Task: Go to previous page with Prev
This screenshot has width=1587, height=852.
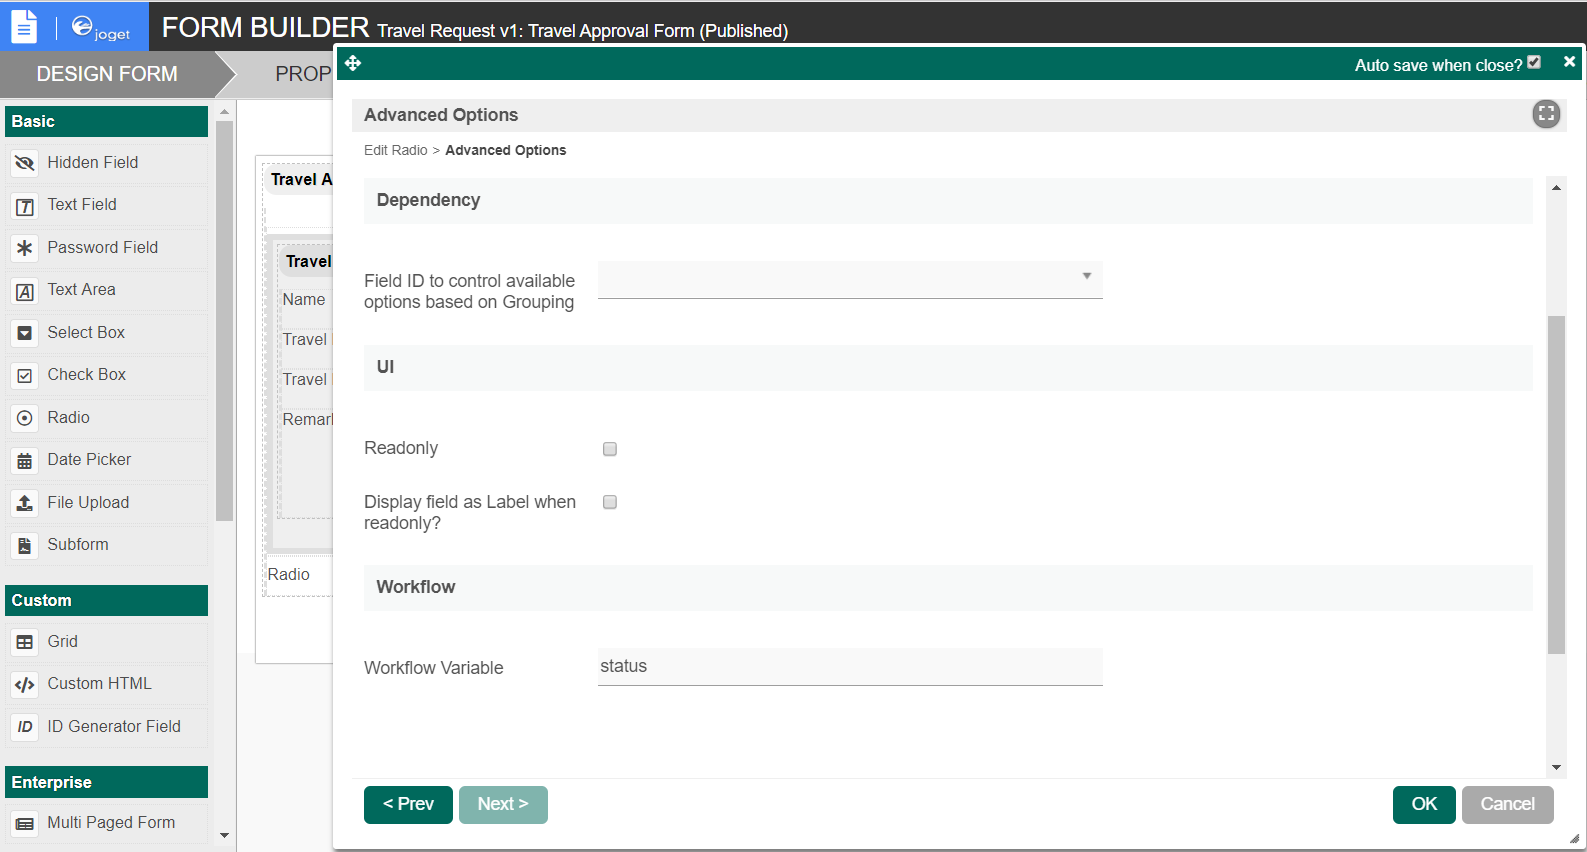Action: tap(408, 805)
